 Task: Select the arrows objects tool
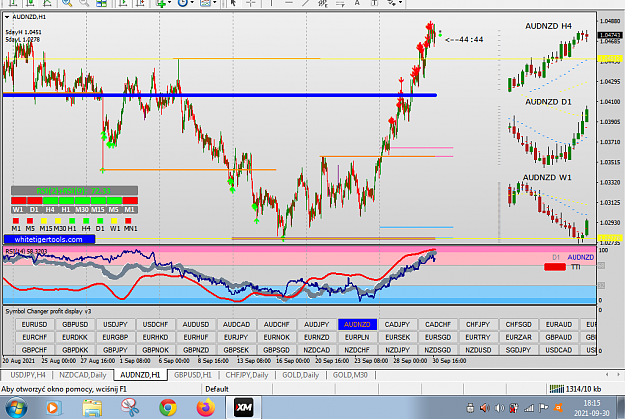pyautogui.click(x=392, y=3)
